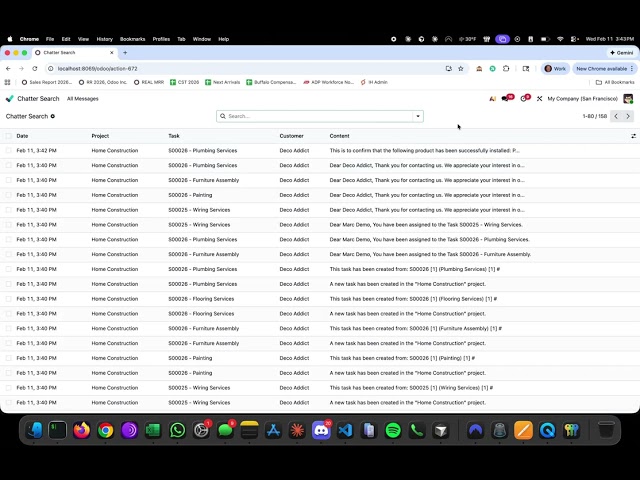Open the History menu in menu bar
The width and height of the screenshot is (640, 480).
104,39
